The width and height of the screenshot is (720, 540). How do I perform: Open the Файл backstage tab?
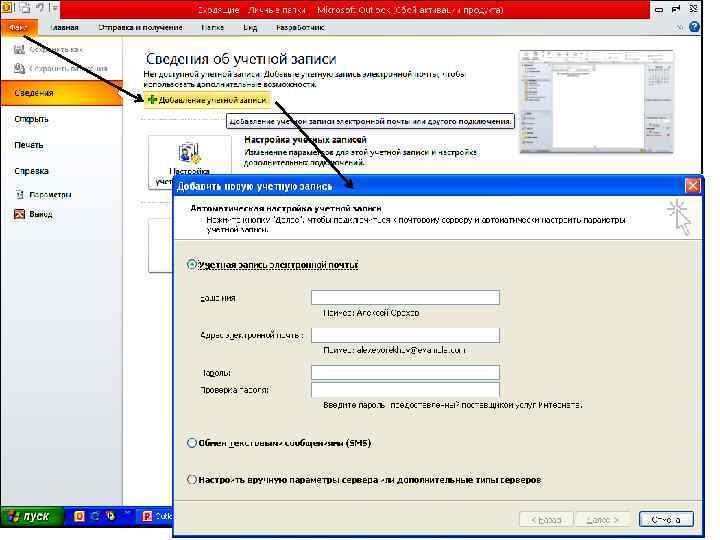pos(18,28)
